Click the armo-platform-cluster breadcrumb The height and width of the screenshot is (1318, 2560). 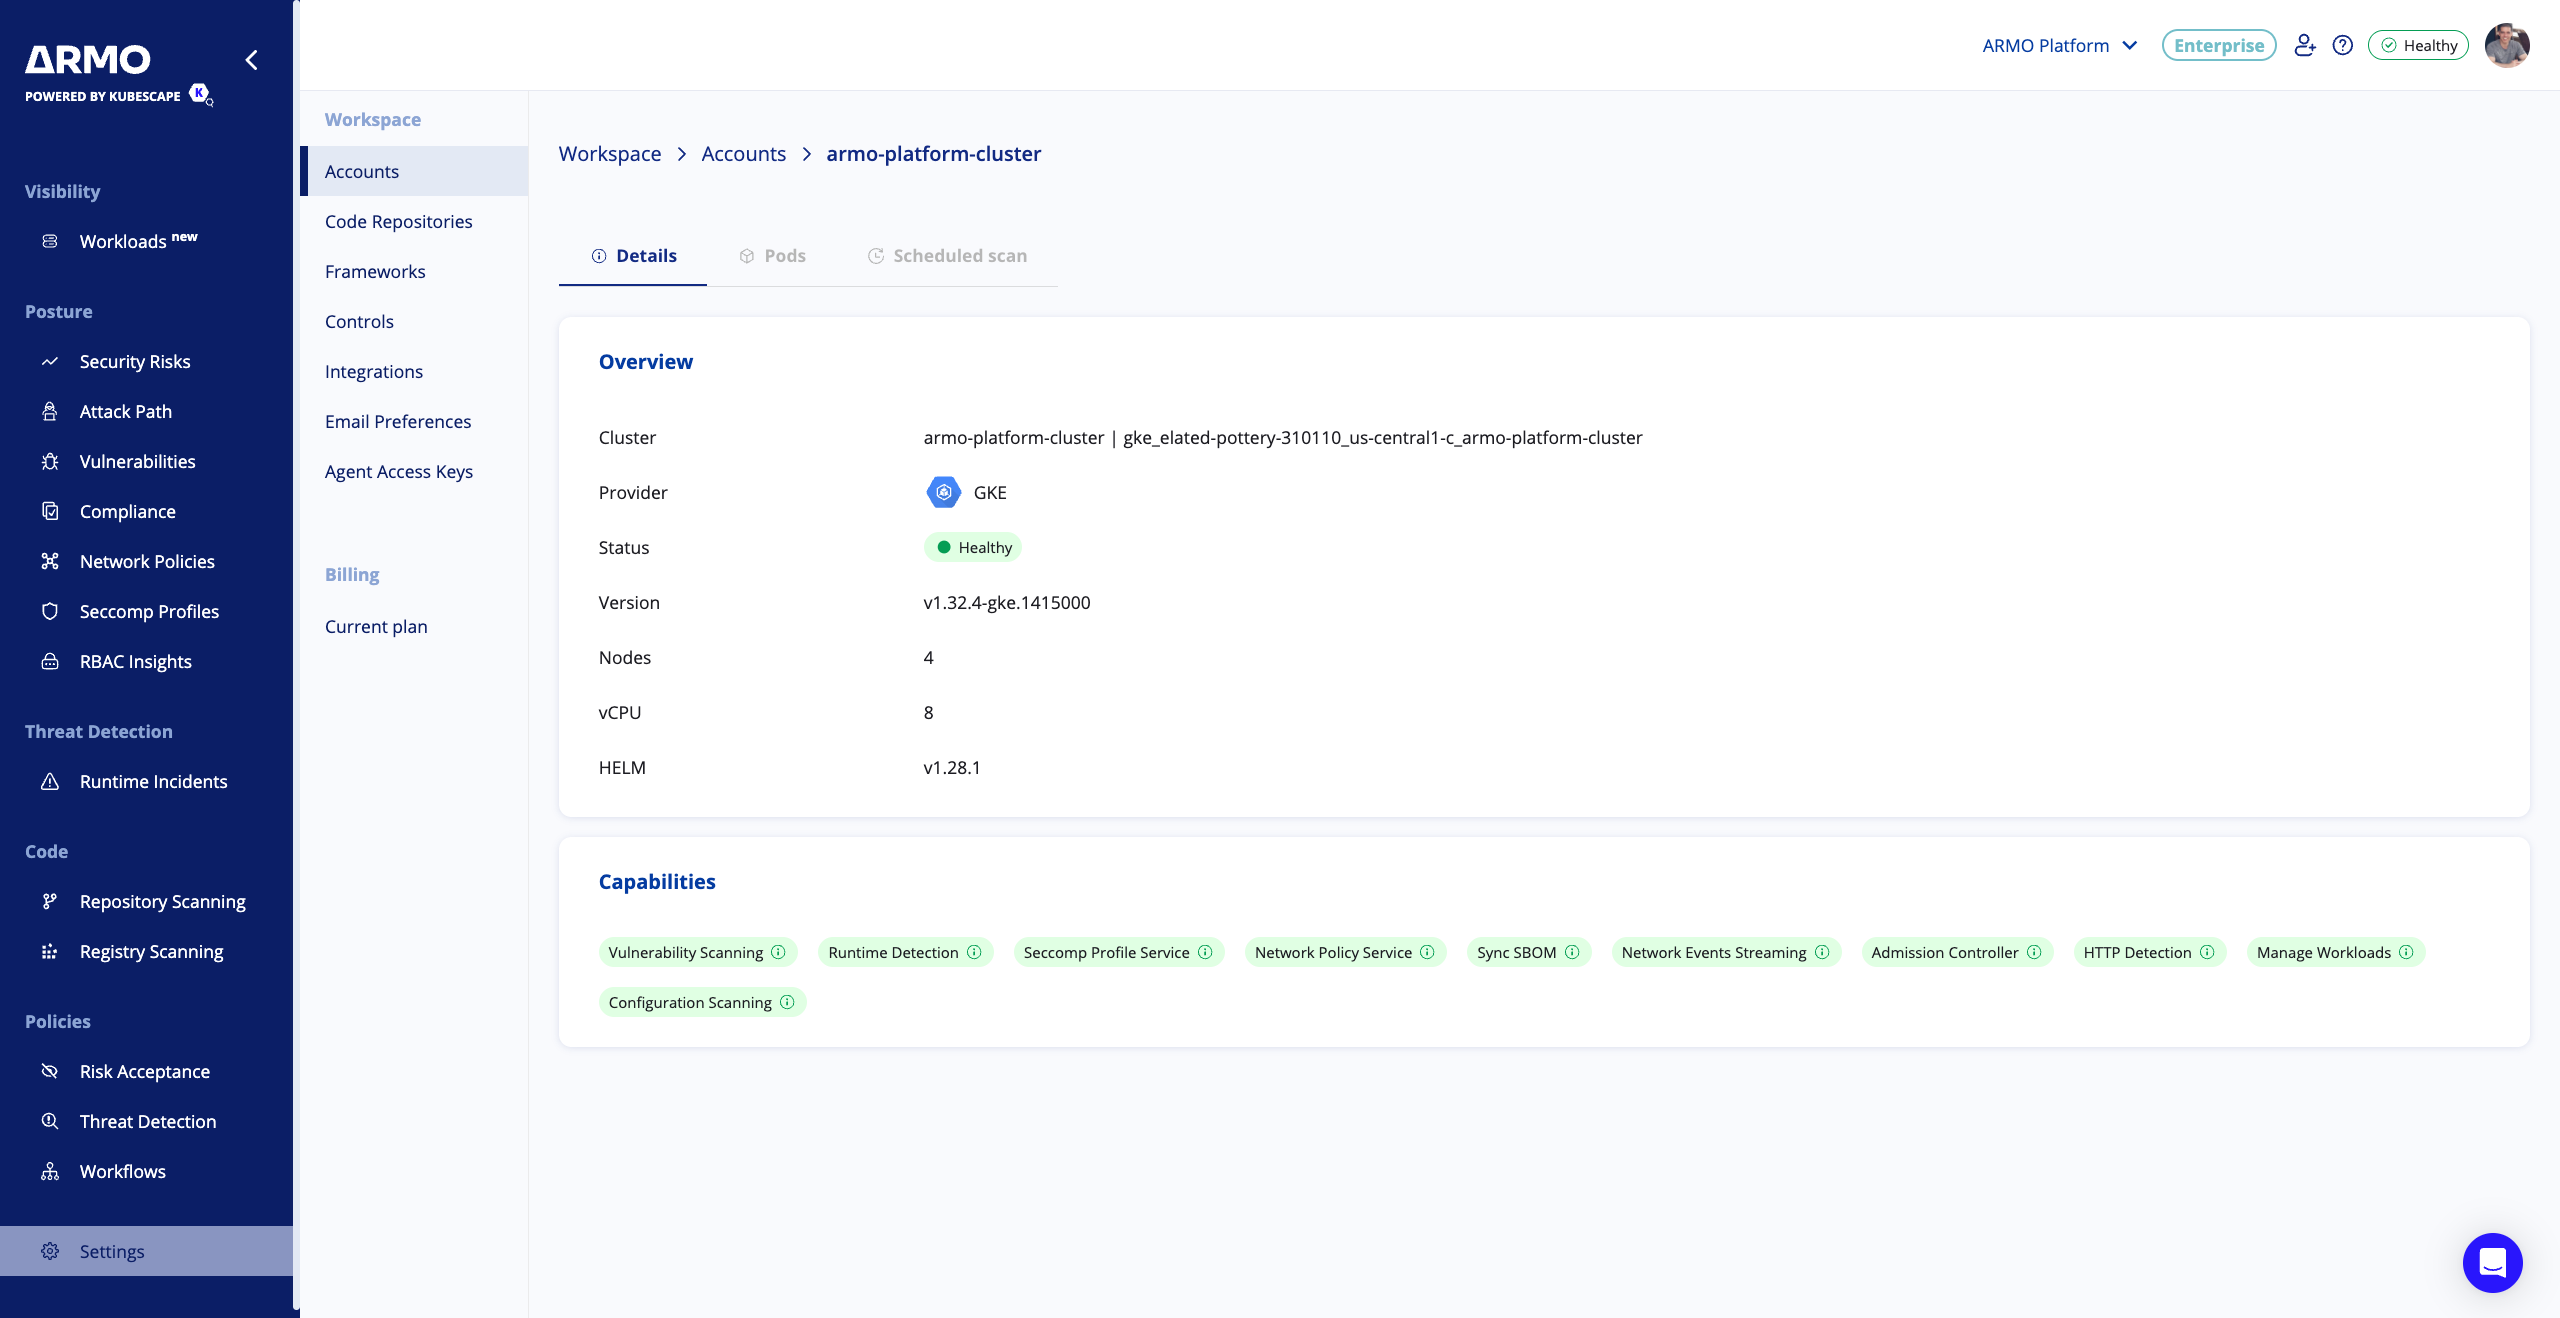tap(934, 153)
